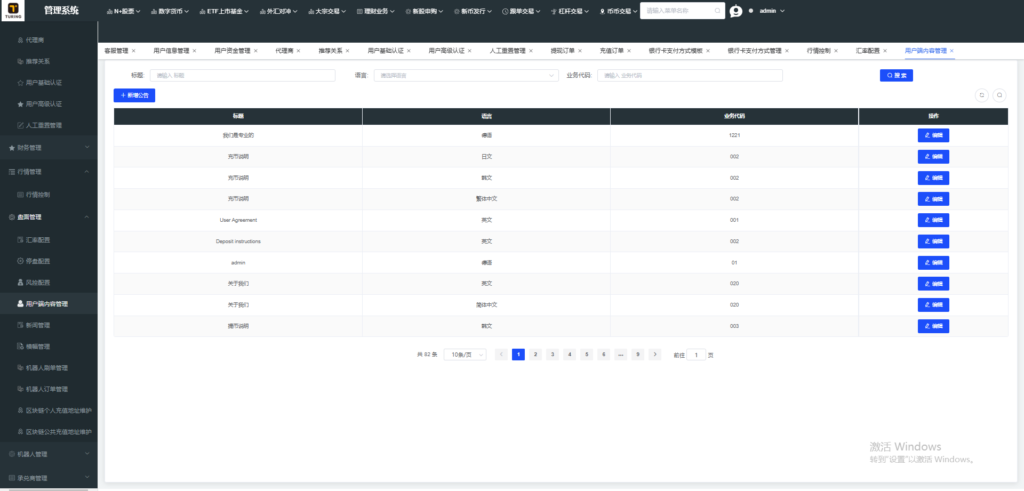The width and height of the screenshot is (1024, 491).
Task: Collapse the 行情管理 sidebar group
Action: [49, 172]
